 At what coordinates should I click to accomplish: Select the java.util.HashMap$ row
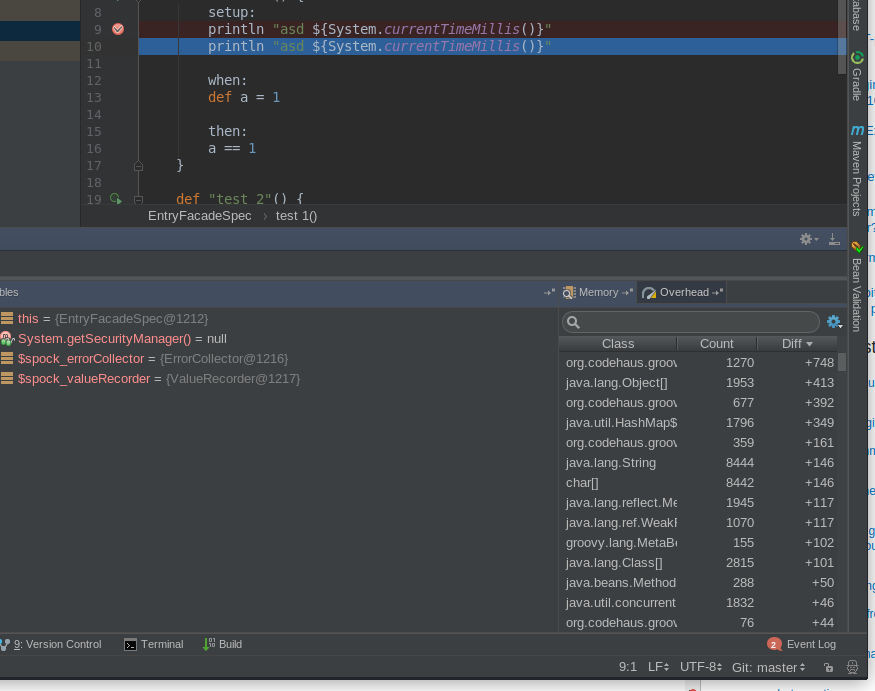pyautogui.click(x=698, y=423)
